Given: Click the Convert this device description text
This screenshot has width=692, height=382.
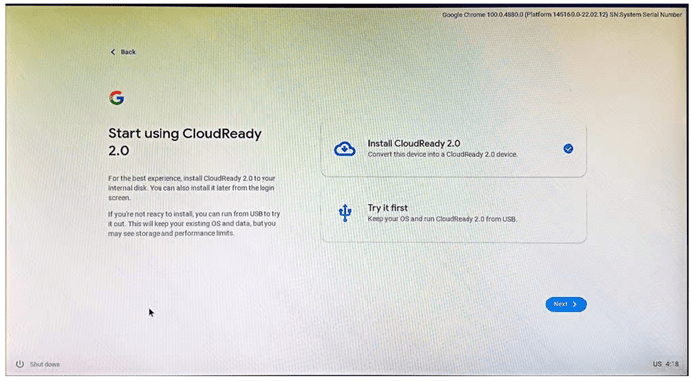Looking at the screenshot, I should (x=443, y=154).
